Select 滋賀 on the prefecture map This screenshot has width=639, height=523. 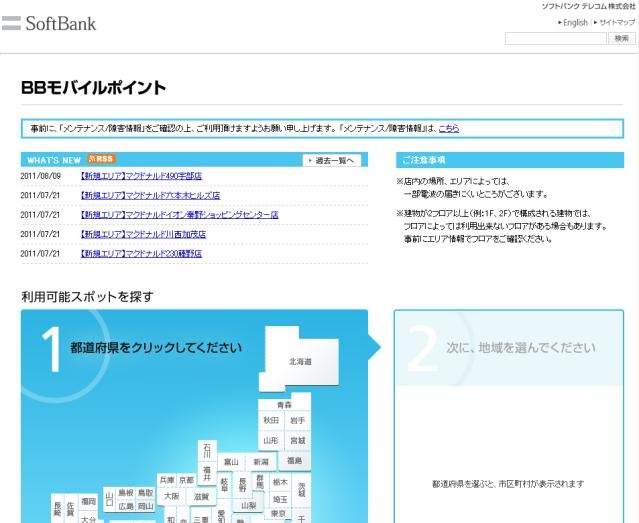click(x=201, y=497)
